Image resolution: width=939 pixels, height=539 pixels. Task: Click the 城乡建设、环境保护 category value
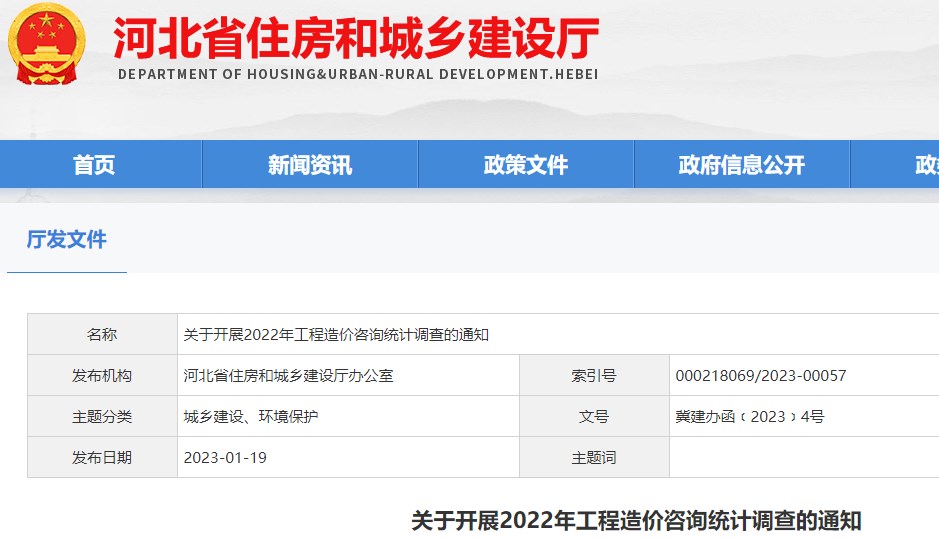[x=251, y=417]
